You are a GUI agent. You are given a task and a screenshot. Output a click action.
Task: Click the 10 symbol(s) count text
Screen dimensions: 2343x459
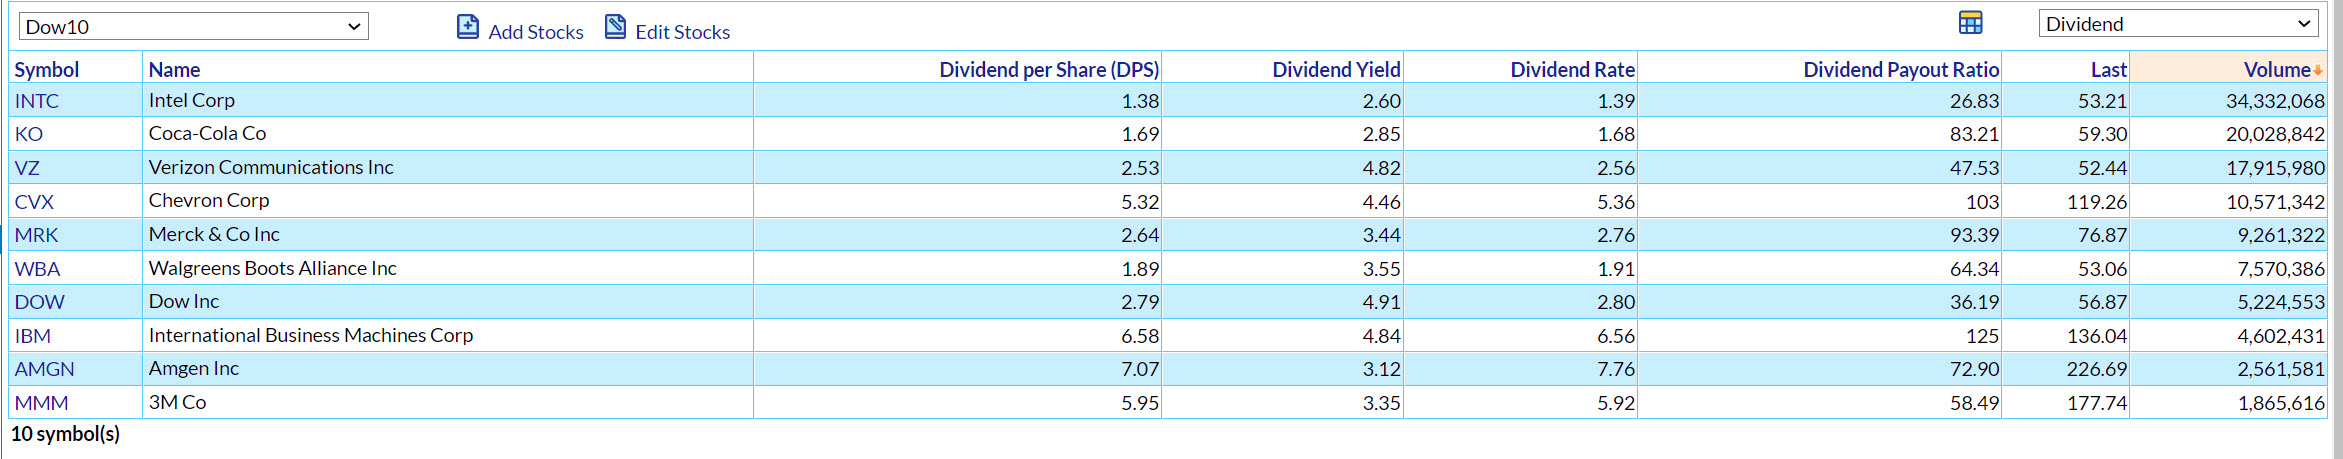65,434
